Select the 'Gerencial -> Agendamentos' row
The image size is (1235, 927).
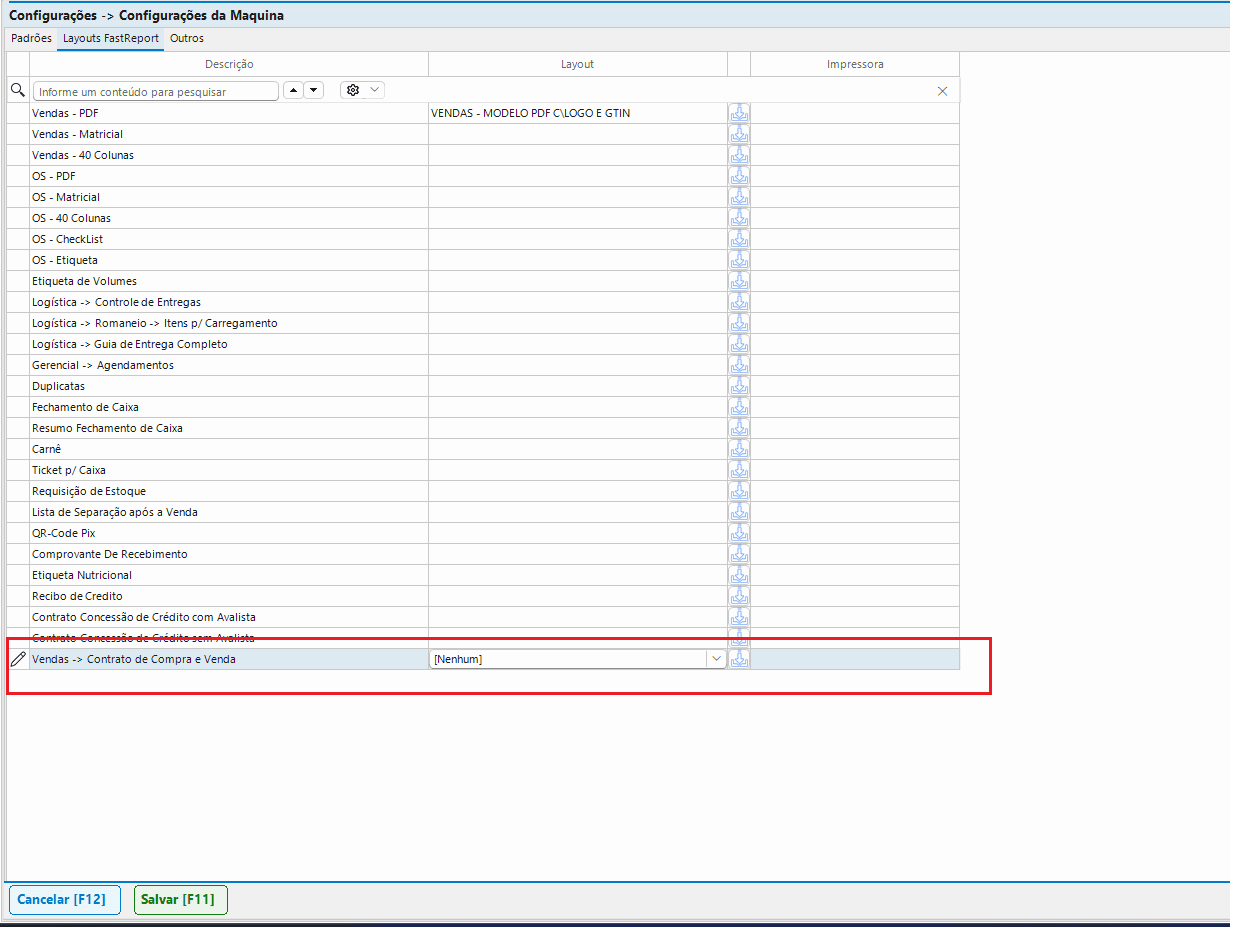(x=483, y=365)
